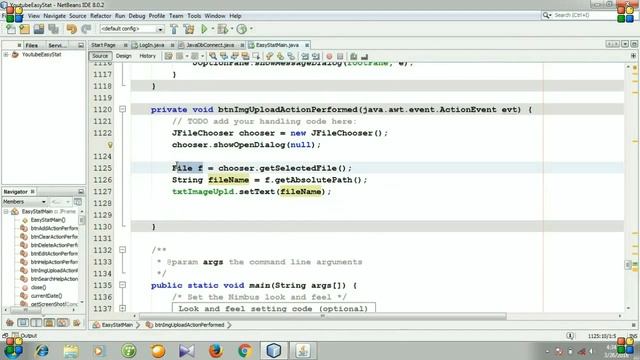Screen dimensions: 640x360
Task: Collapse the EasyStatMain node in Navigator
Action: click(x=6, y=211)
